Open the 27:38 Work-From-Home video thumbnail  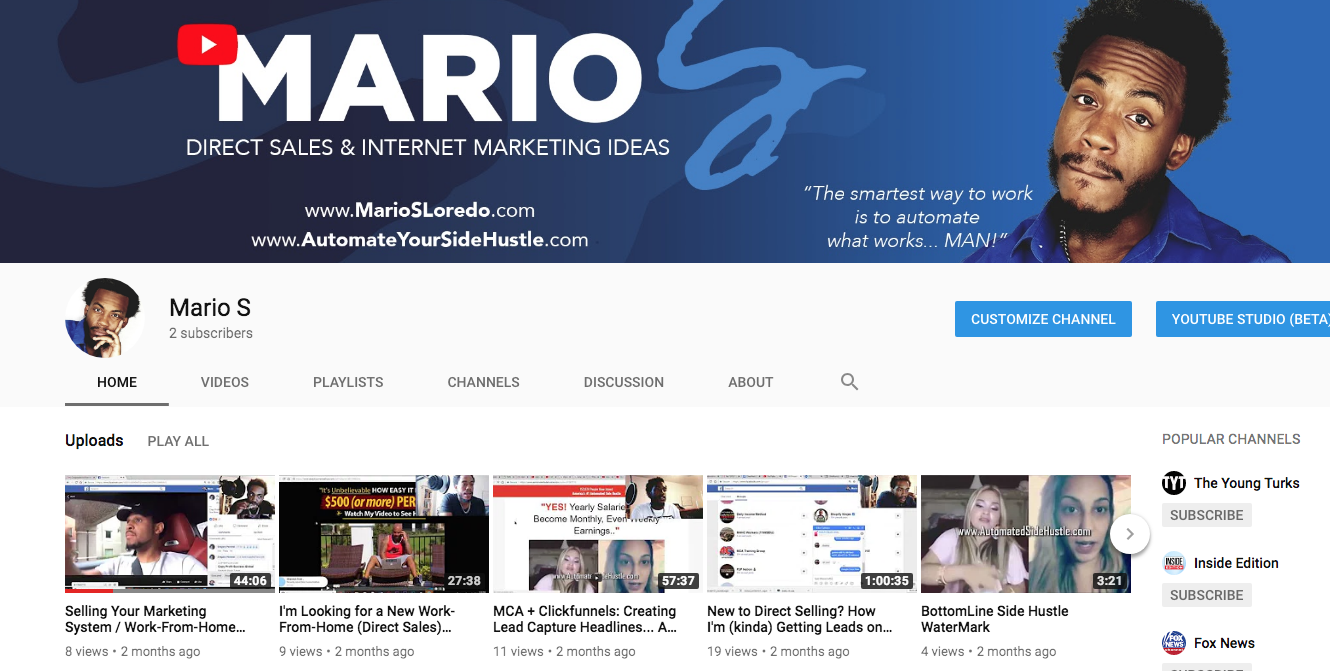(384, 534)
